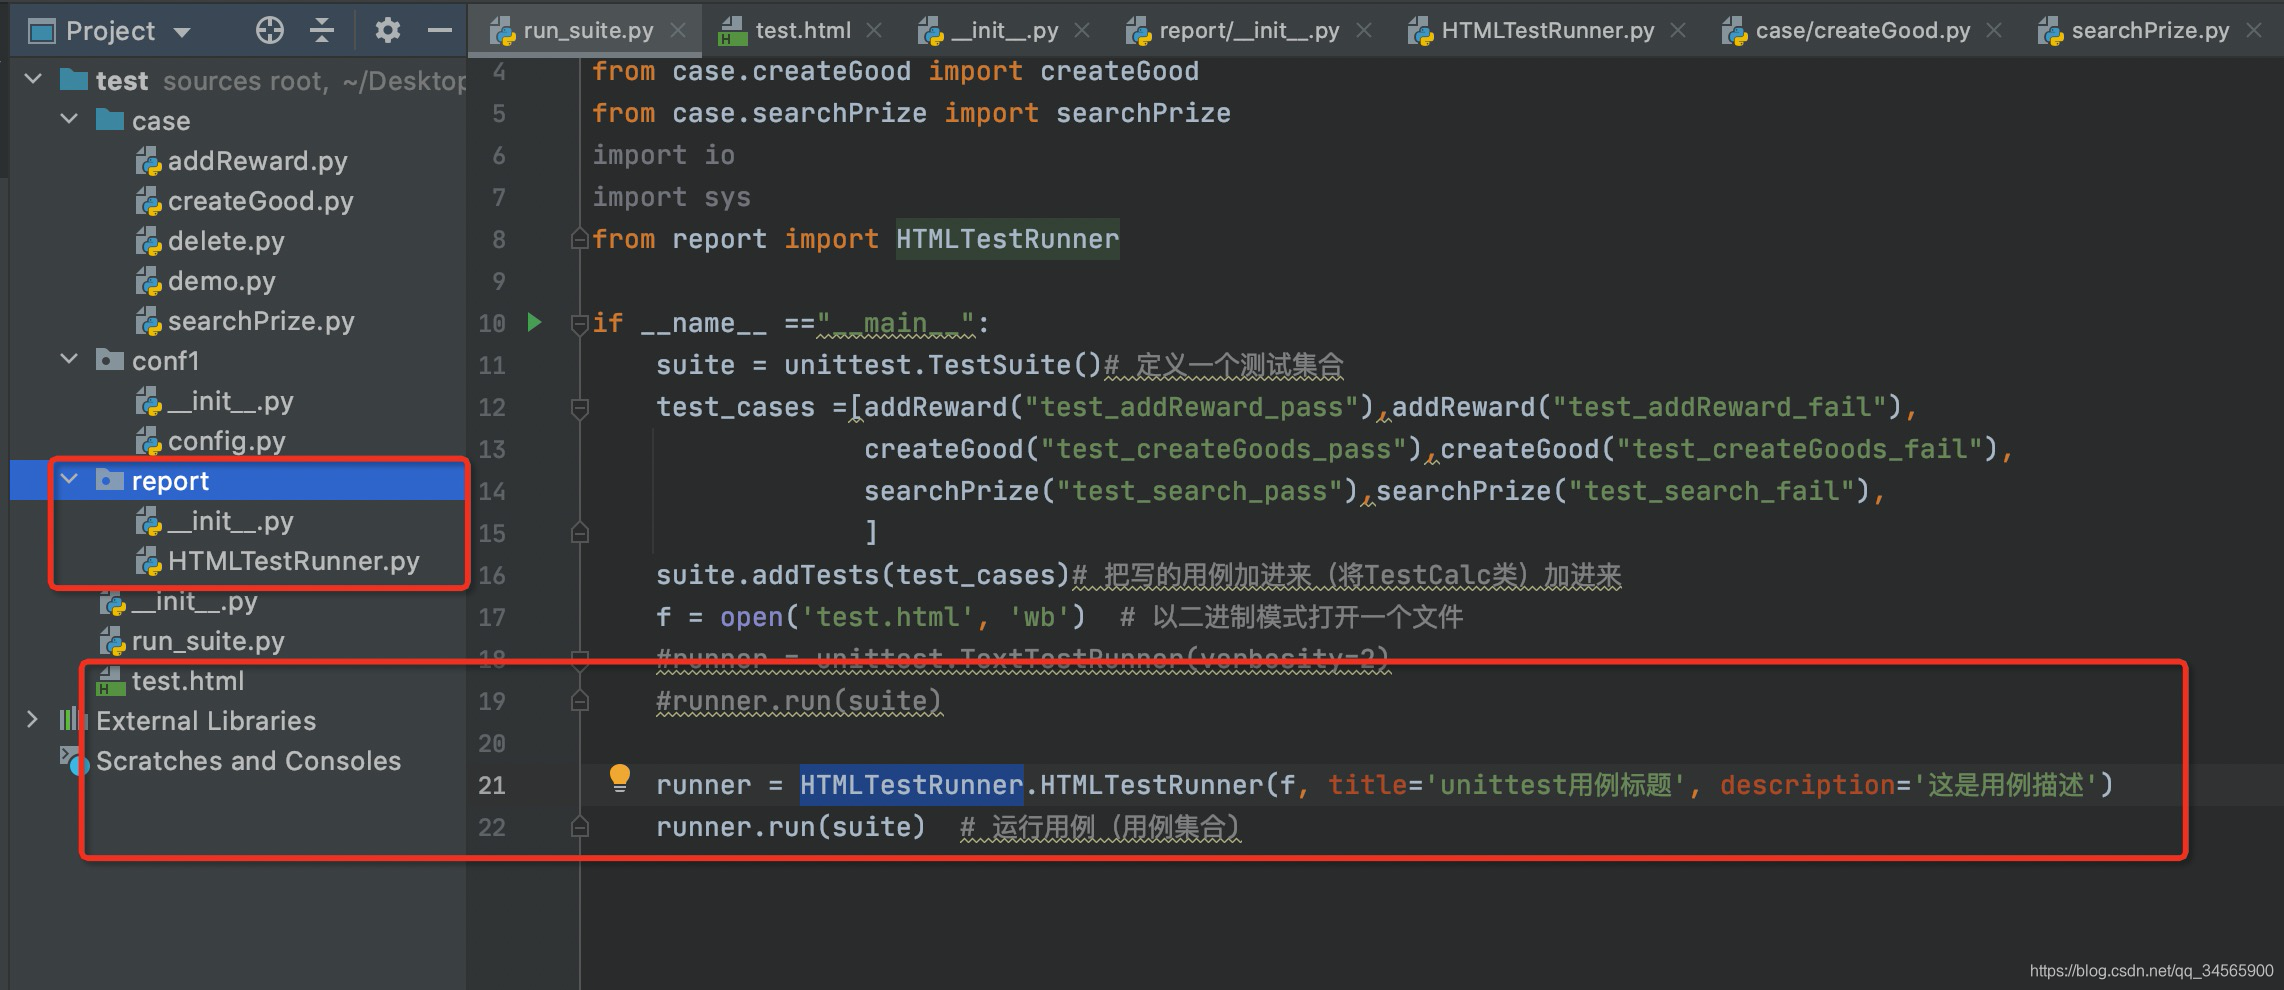Click runner.run(suite) on line 22
This screenshot has height=990, width=2284.
coord(791,827)
